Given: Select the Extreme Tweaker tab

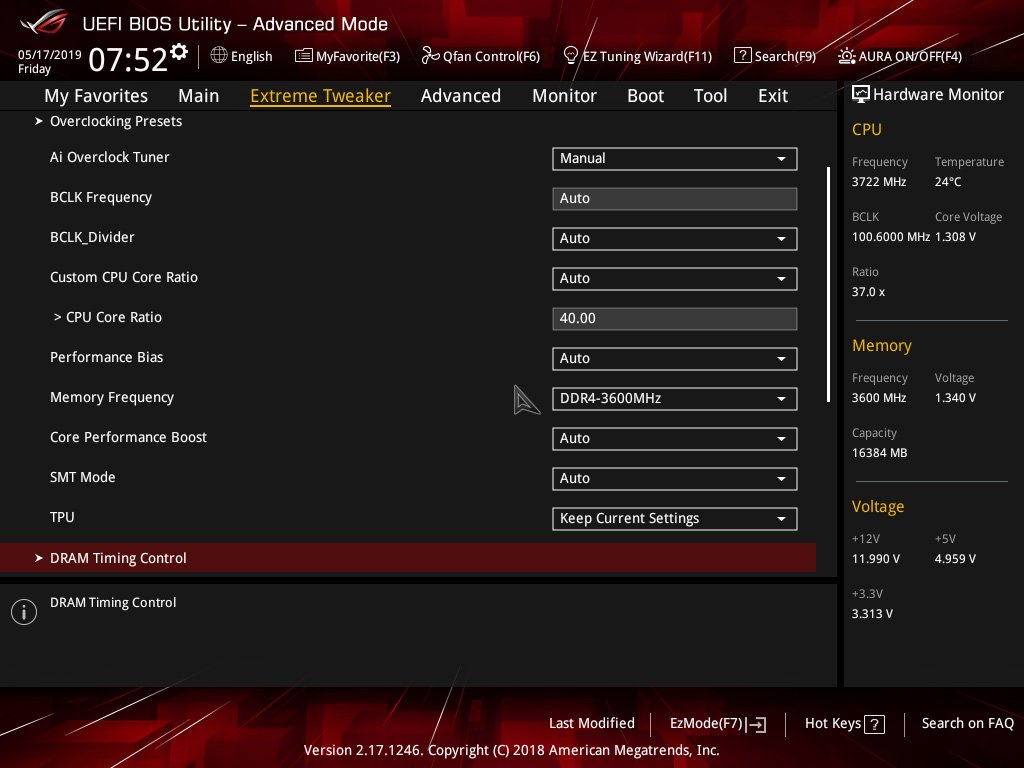Looking at the screenshot, I should tap(321, 95).
